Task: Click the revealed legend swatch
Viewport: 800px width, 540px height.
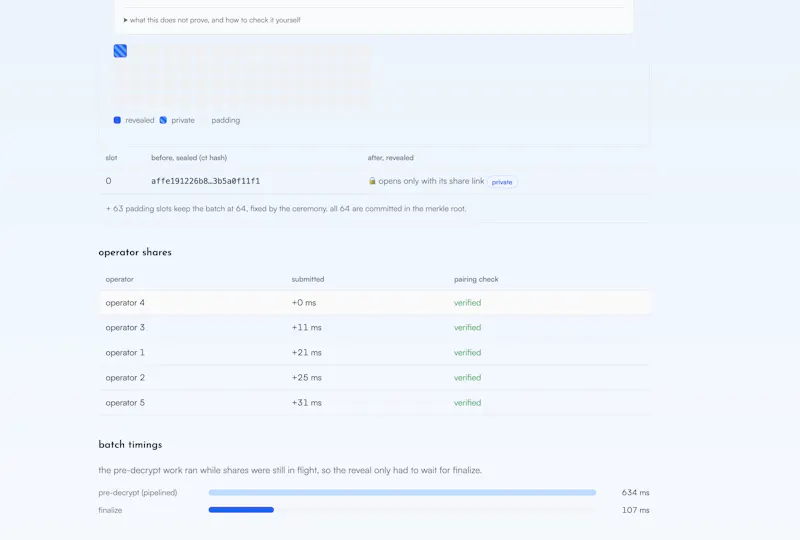Action: [117, 120]
